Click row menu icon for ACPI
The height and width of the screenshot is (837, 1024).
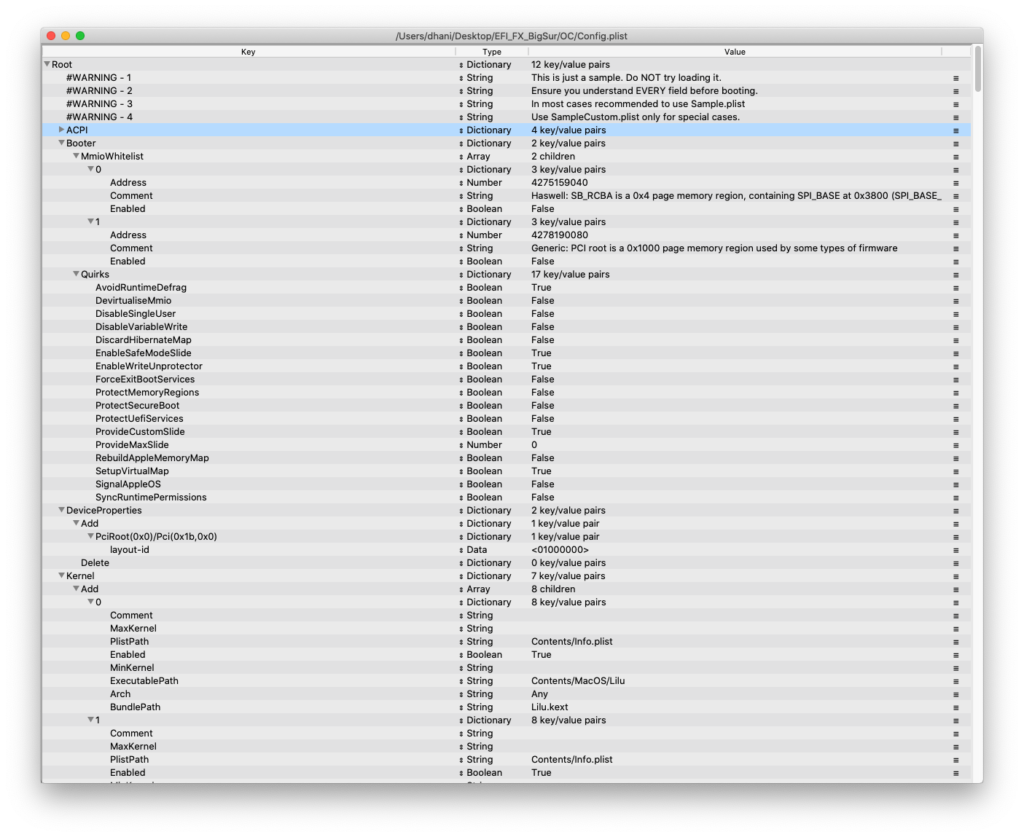click(x=955, y=131)
